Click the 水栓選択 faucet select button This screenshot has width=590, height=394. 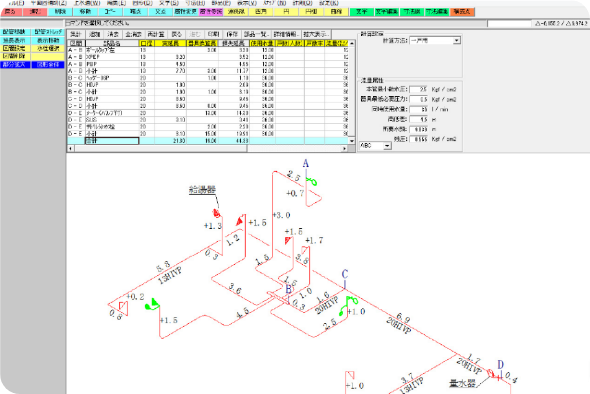pos(48,49)
